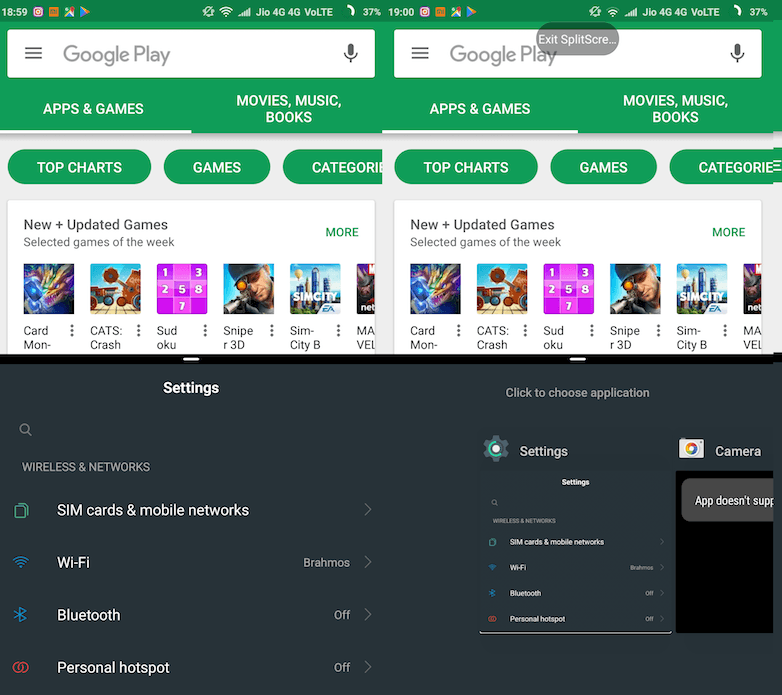This screenshot has width=782, height=695.
Task: Open overflow menu for SimCity, right screen
Action: [x=725, y=331]
